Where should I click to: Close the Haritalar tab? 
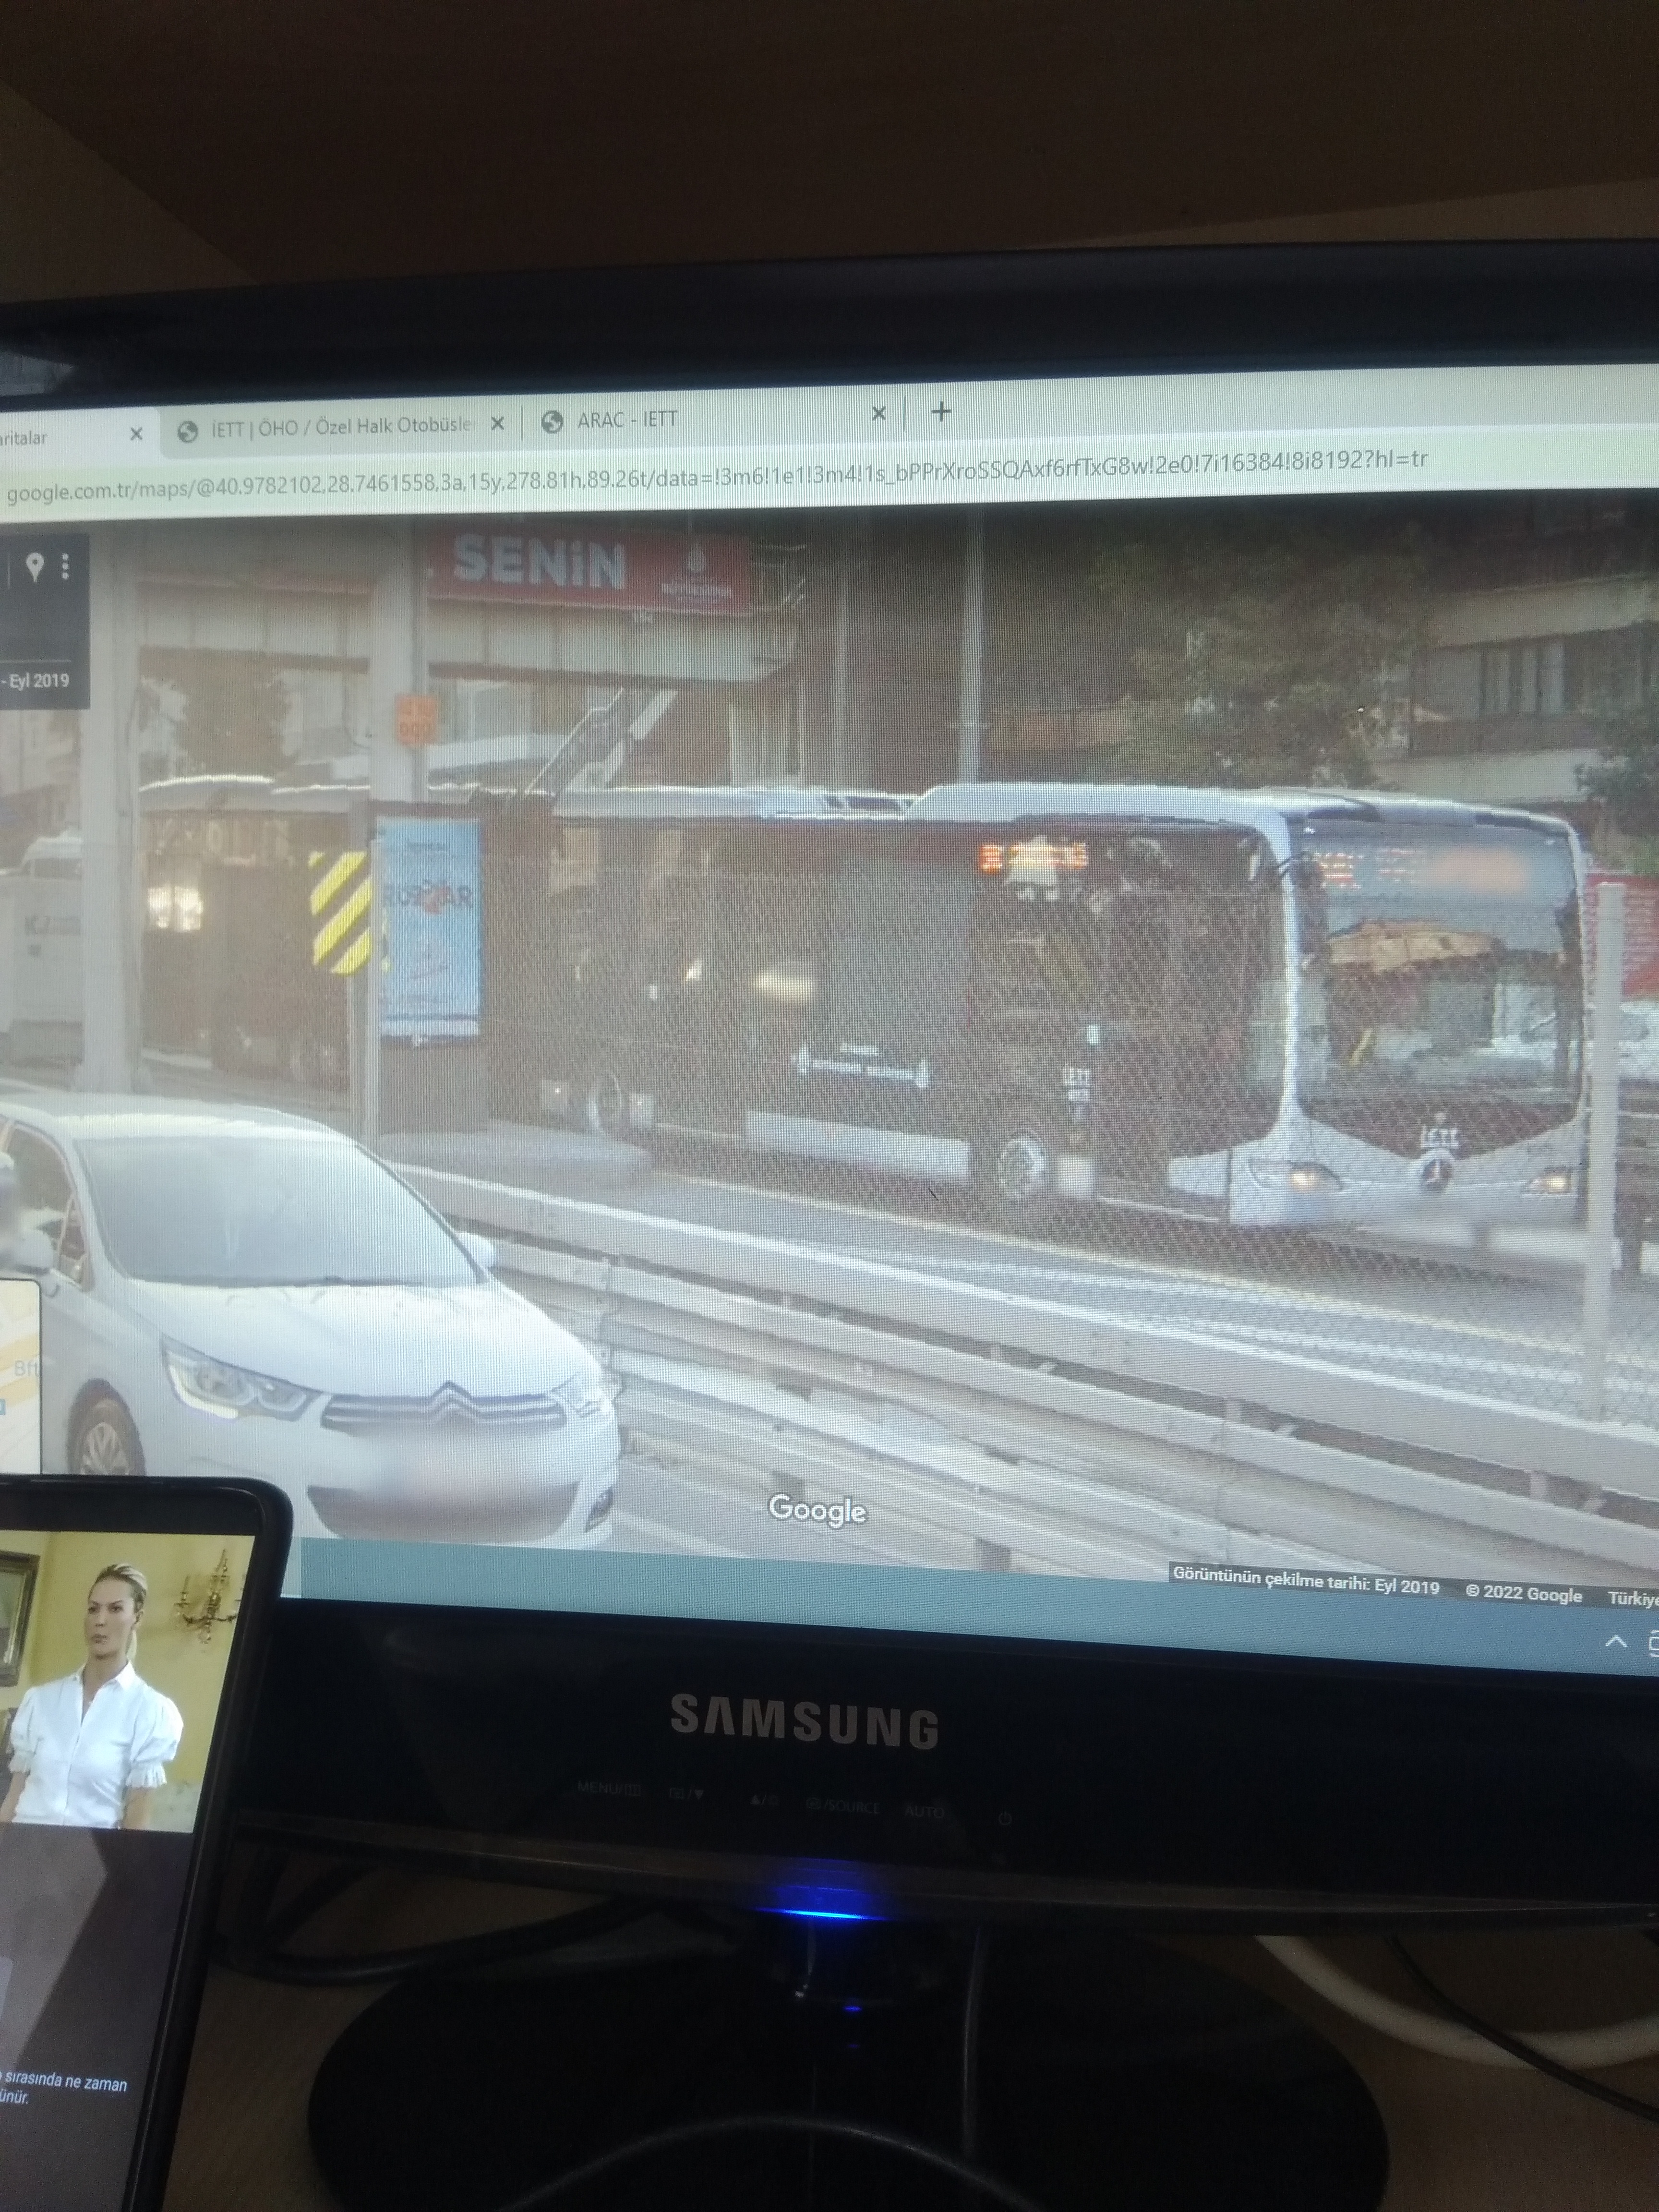point(136,433)
